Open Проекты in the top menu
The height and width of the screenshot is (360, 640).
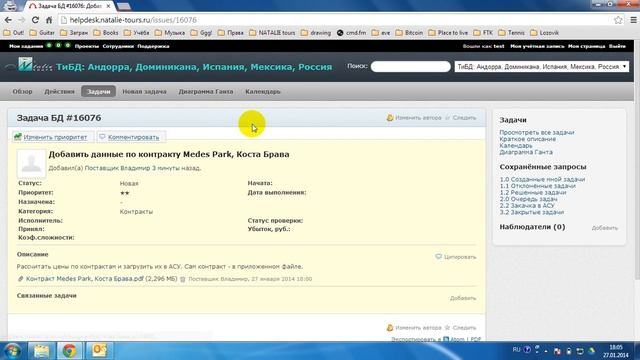tap(87, 46)
